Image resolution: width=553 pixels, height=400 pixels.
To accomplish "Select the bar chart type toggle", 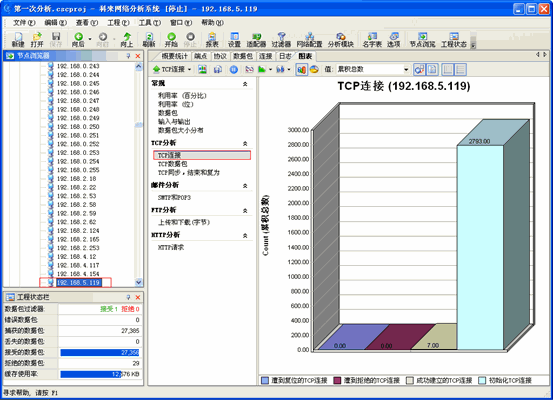I will [301, 69].
